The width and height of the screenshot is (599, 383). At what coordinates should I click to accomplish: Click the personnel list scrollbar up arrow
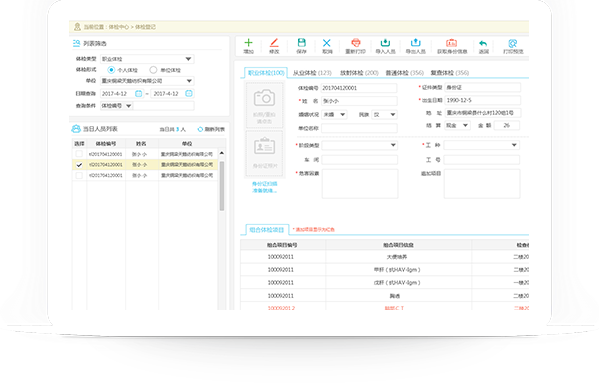(x=222, y=153)
